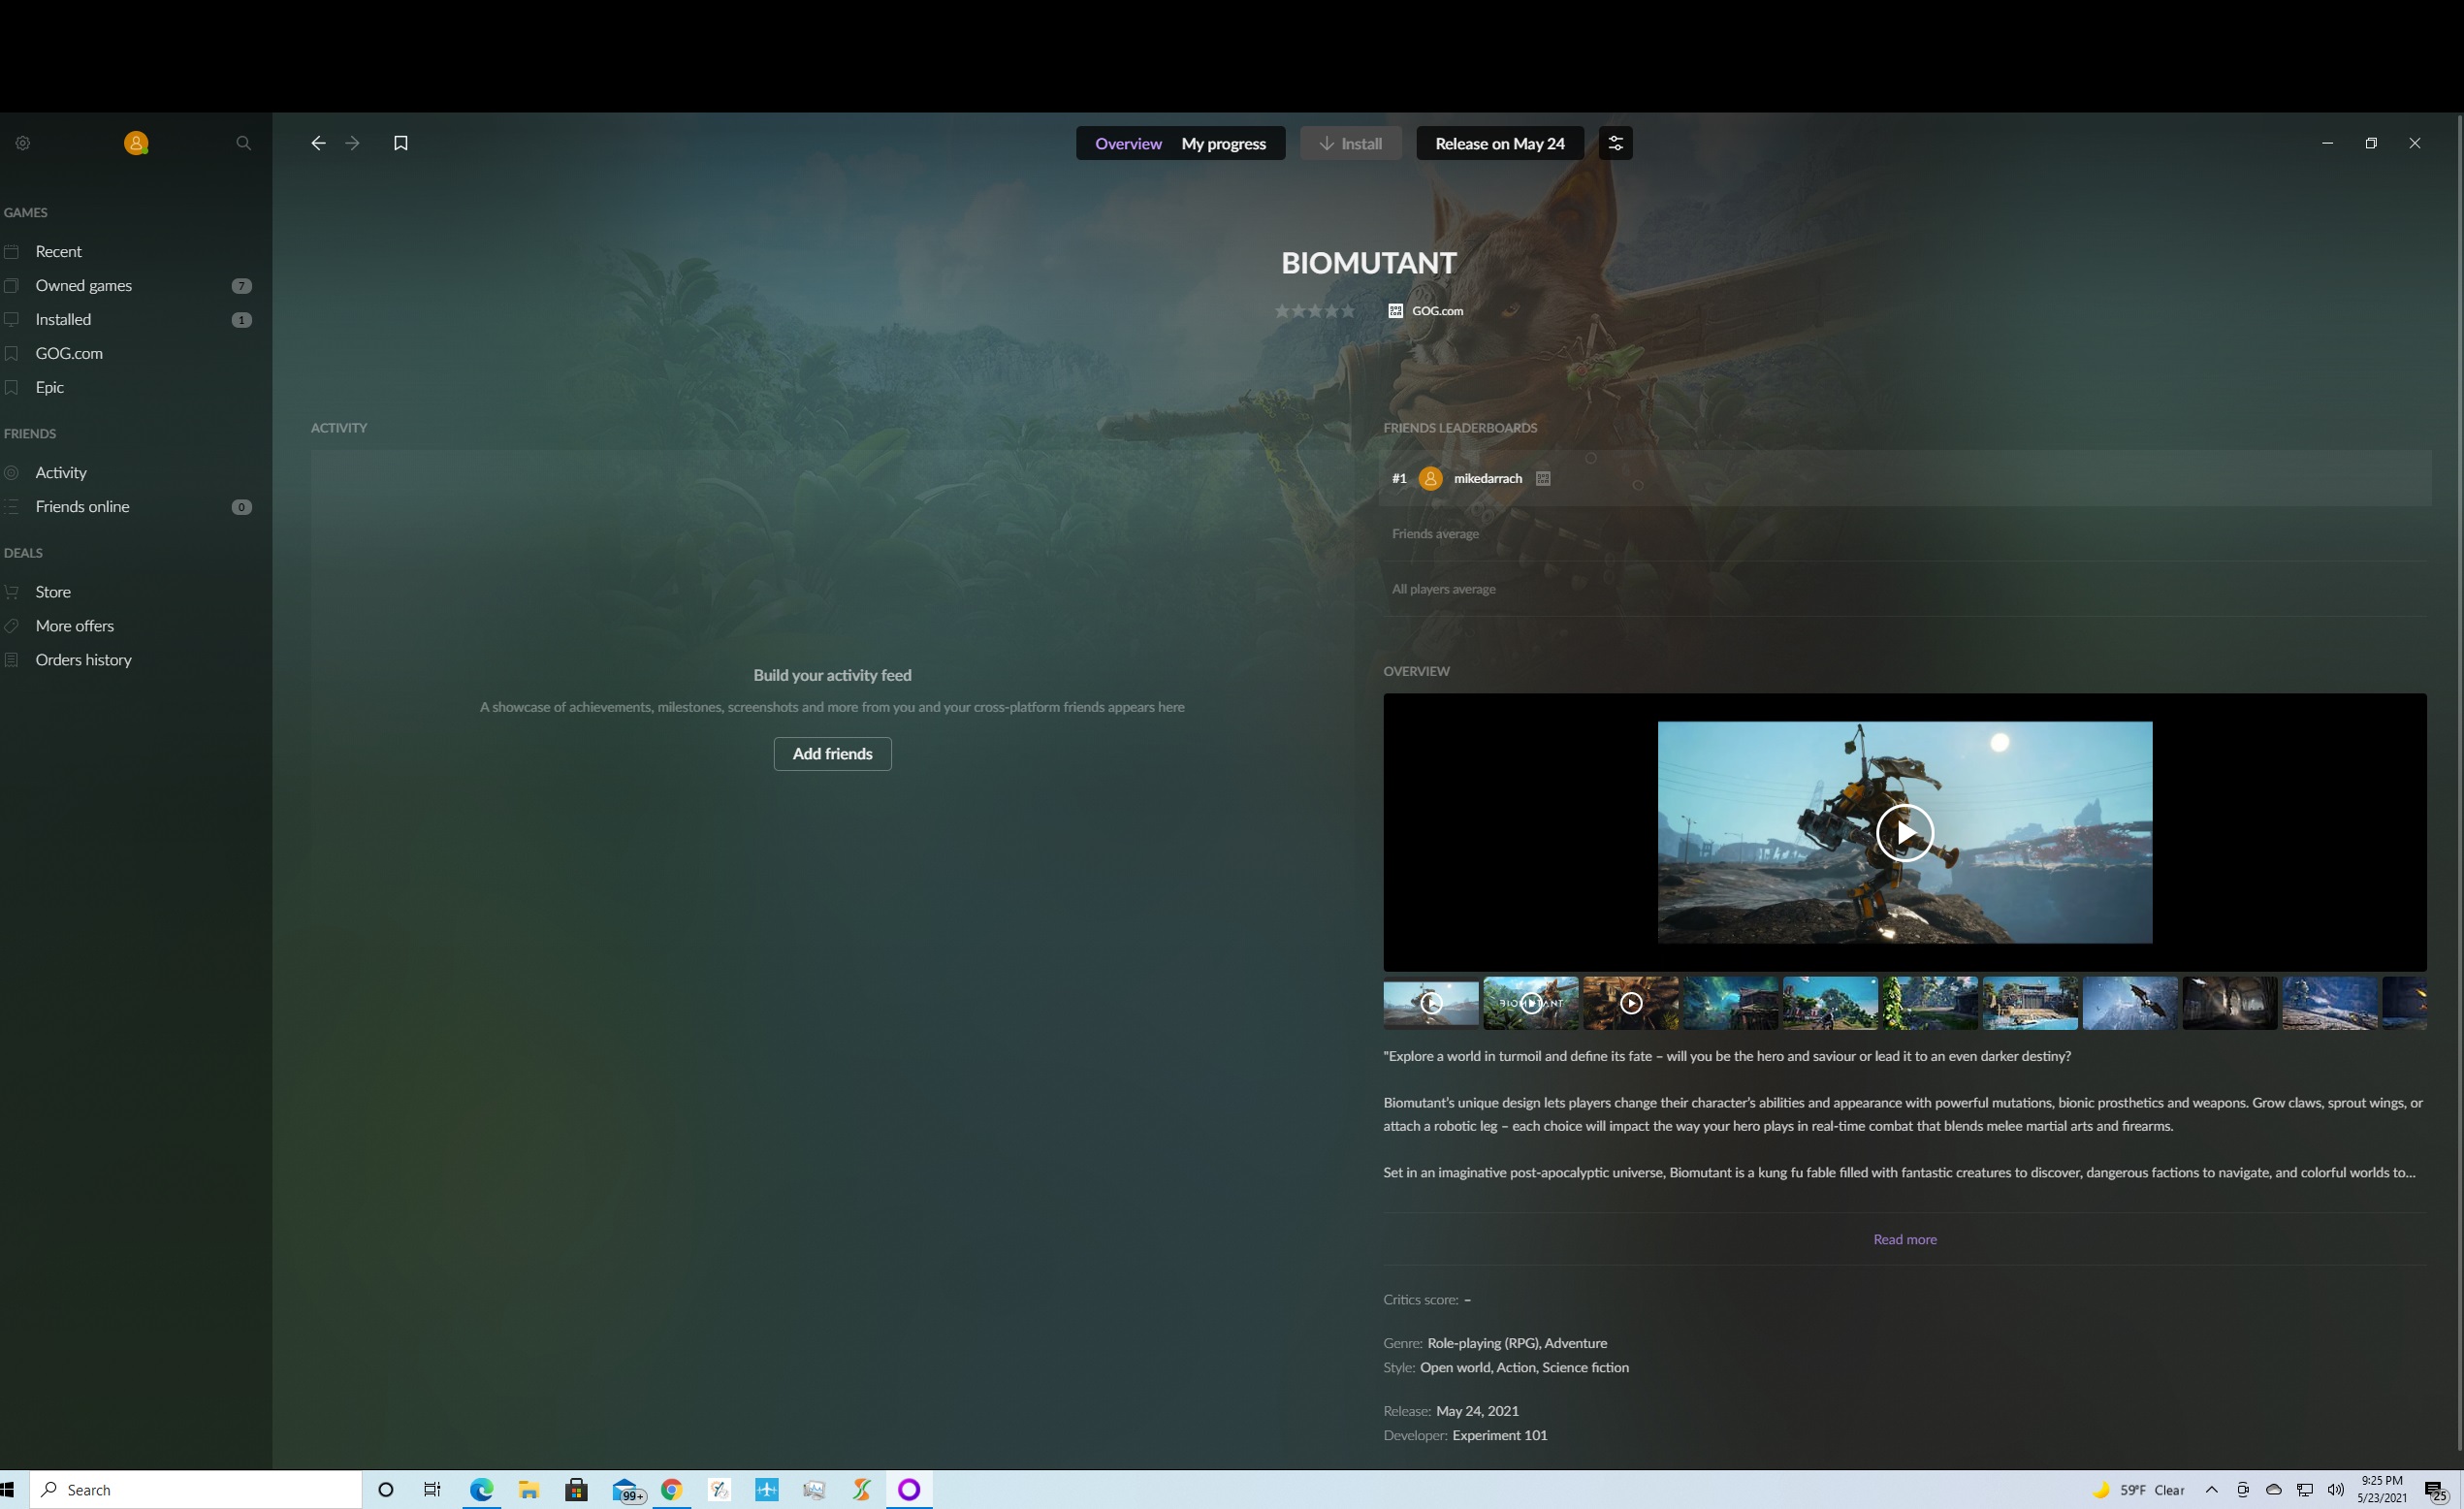
Task: Select first trailer thumbnail in gallery
Action: [x=1431, y=1003]
